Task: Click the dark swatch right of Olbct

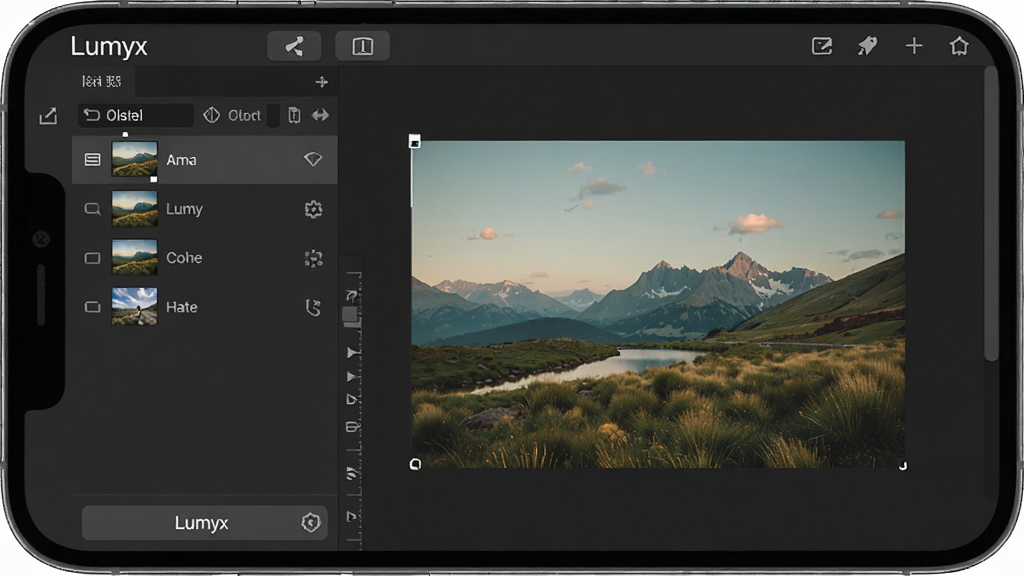Action: (274, 116)
